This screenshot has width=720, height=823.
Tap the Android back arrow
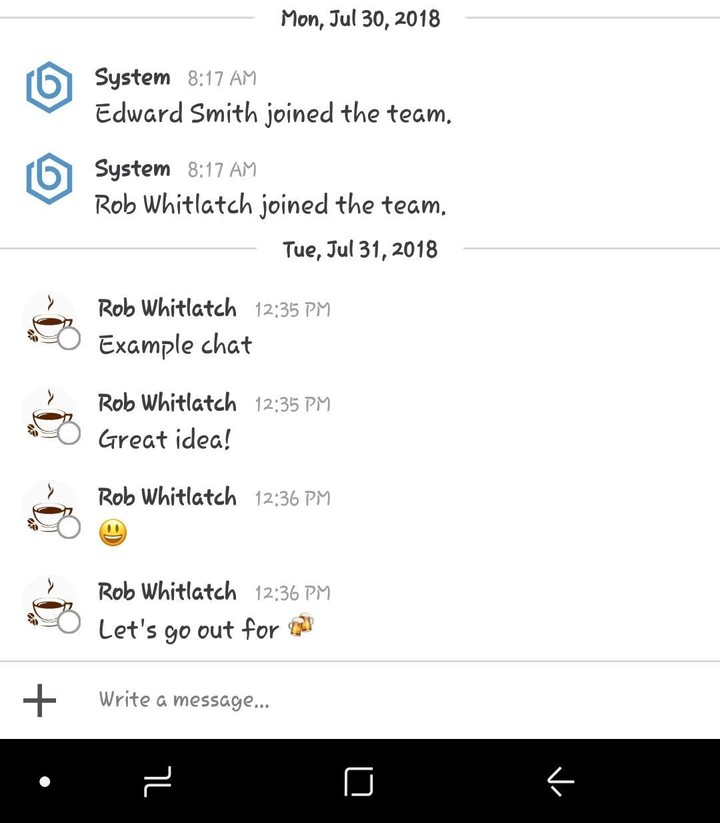[x=560, y=782]
